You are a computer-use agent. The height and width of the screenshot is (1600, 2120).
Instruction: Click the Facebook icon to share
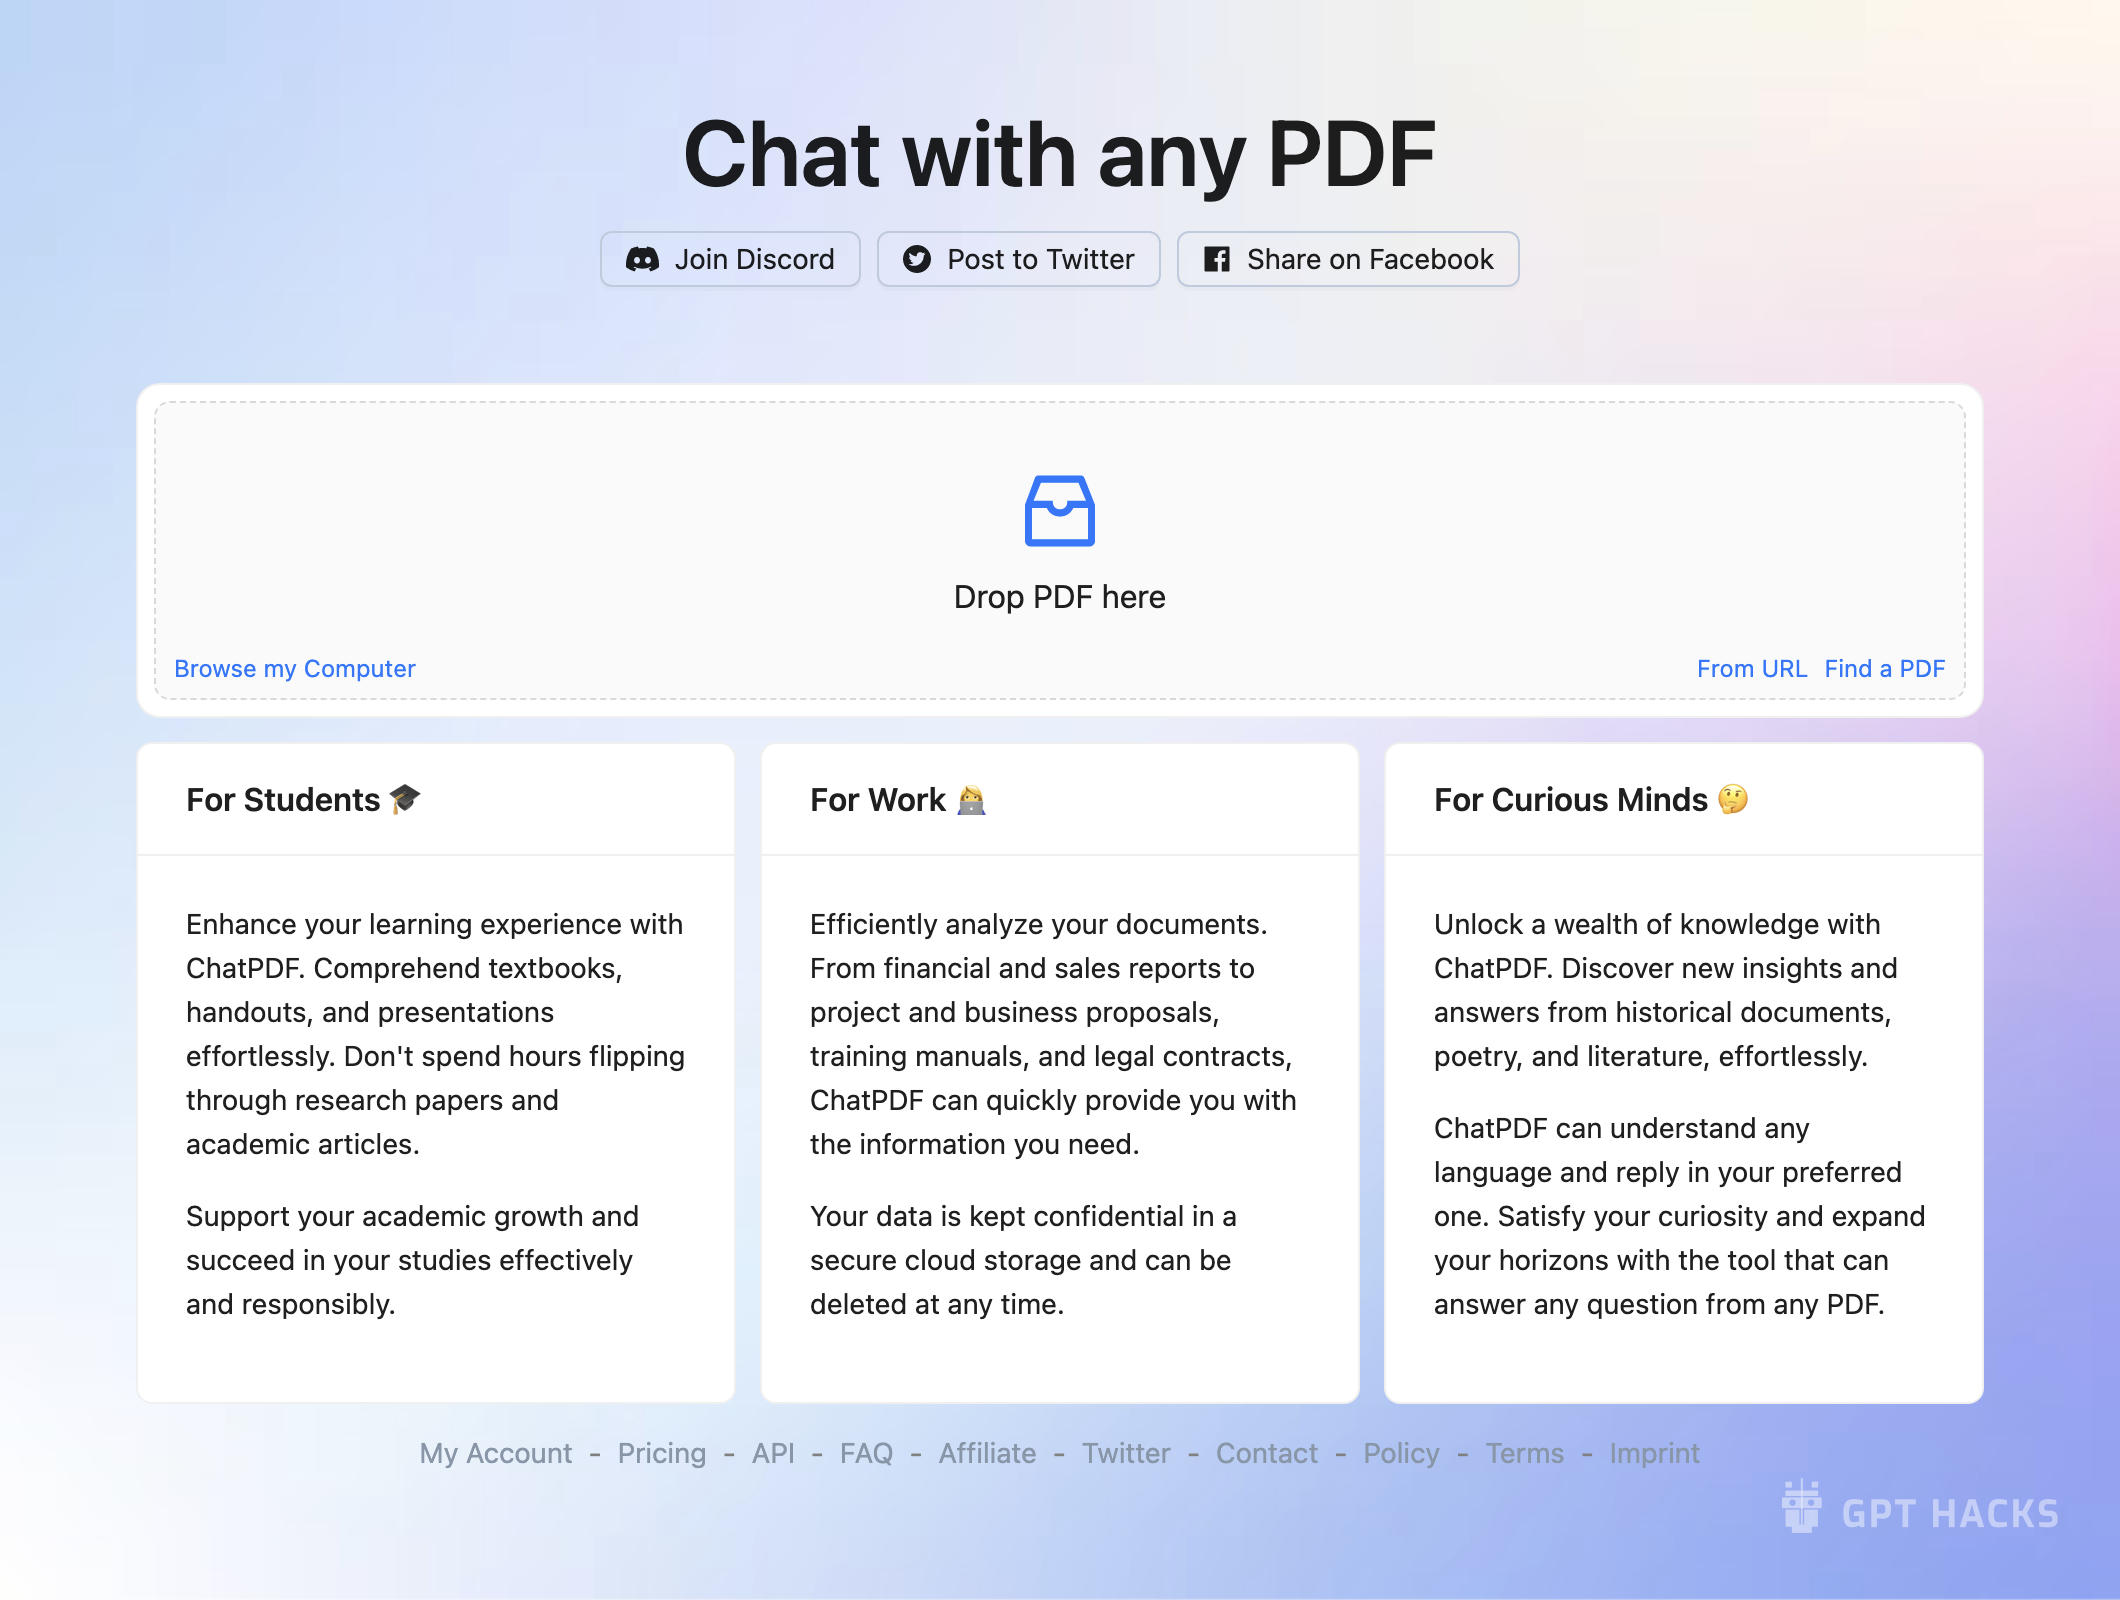(1213, 259)
